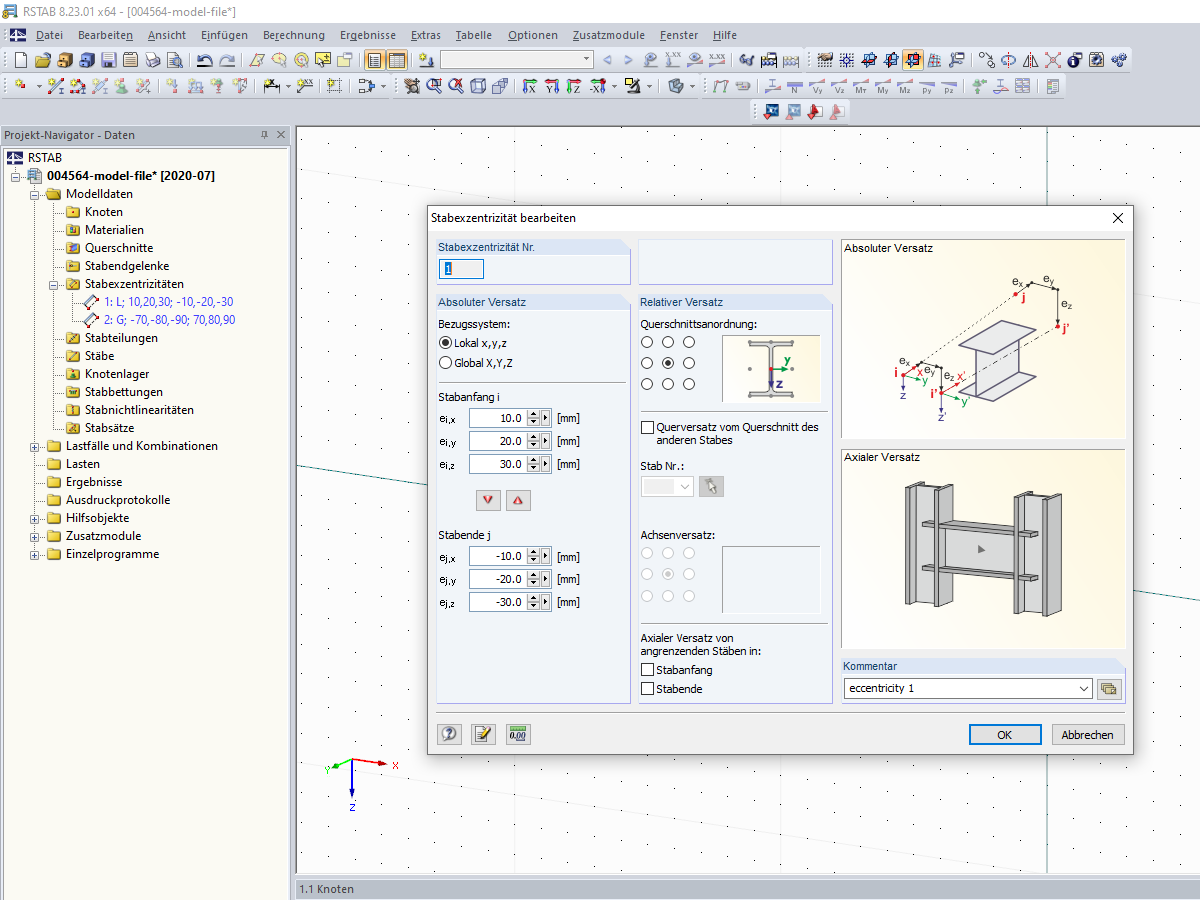The width and height of the screenshot is (1200, 900).
Task: Click the red cross delete icon
Action: [1053, 61]
